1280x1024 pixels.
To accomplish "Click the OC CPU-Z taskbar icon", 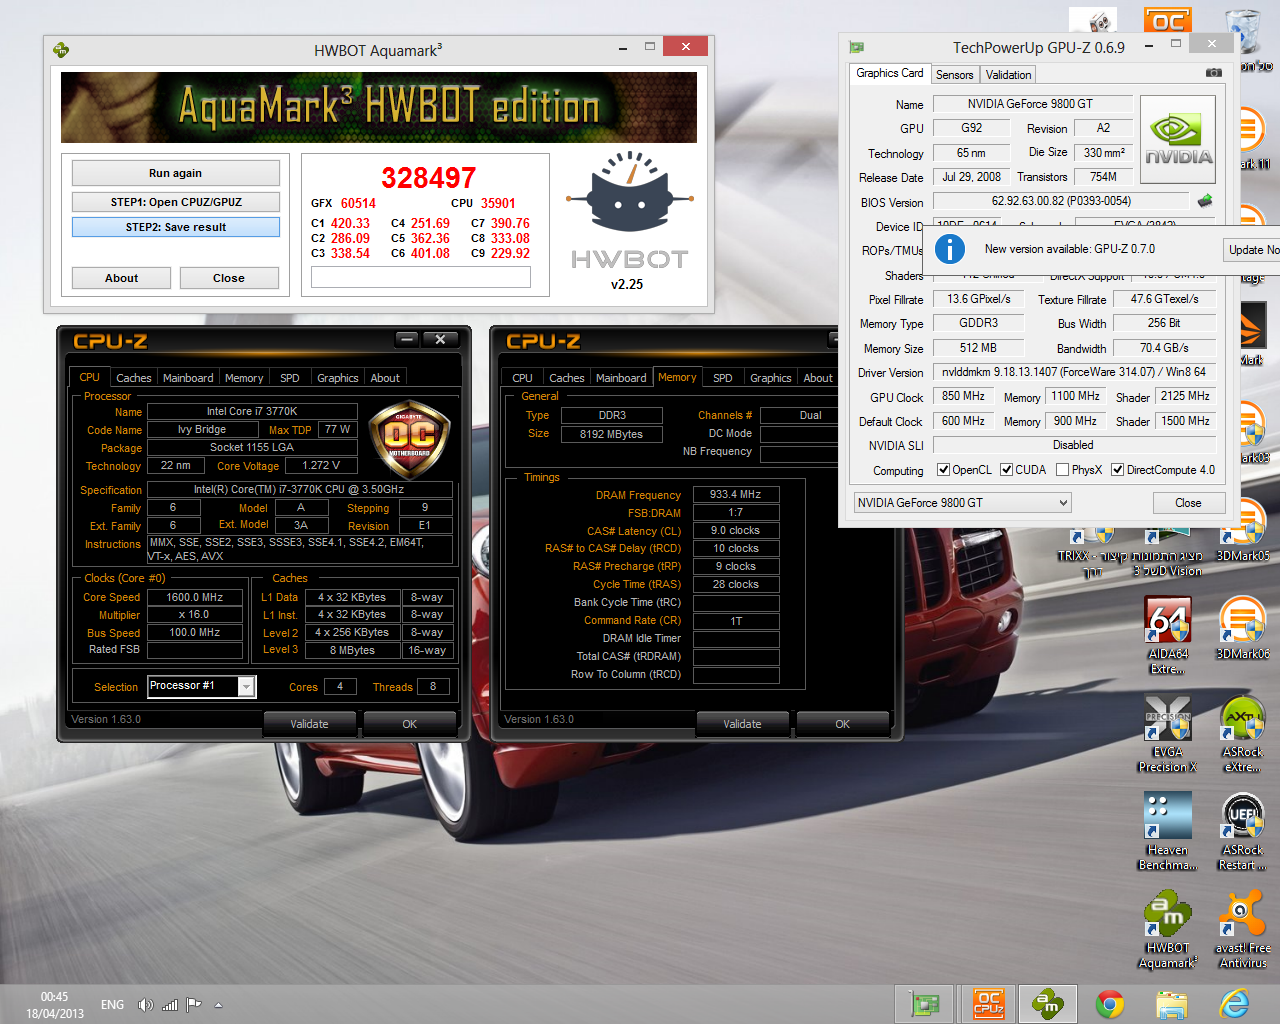I will [988, 1004].
